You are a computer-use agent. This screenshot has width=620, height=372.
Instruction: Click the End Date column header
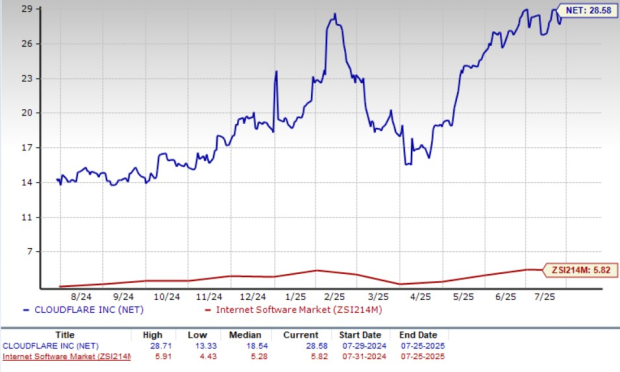(418, 335)
